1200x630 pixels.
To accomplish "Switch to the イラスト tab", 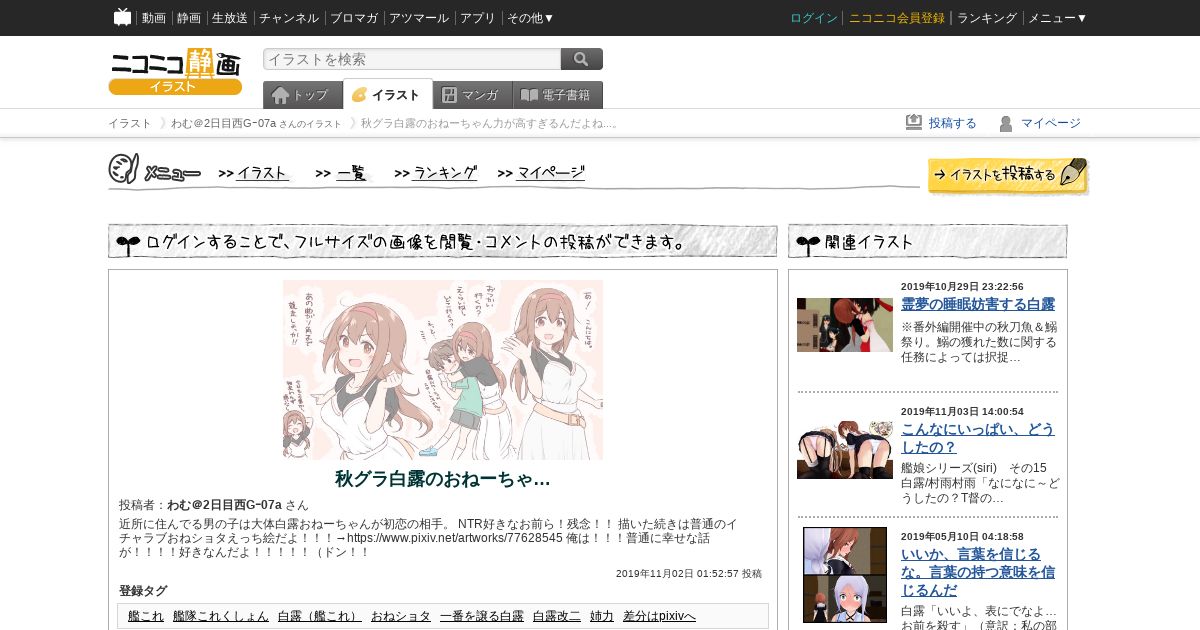I will point(388,95).
